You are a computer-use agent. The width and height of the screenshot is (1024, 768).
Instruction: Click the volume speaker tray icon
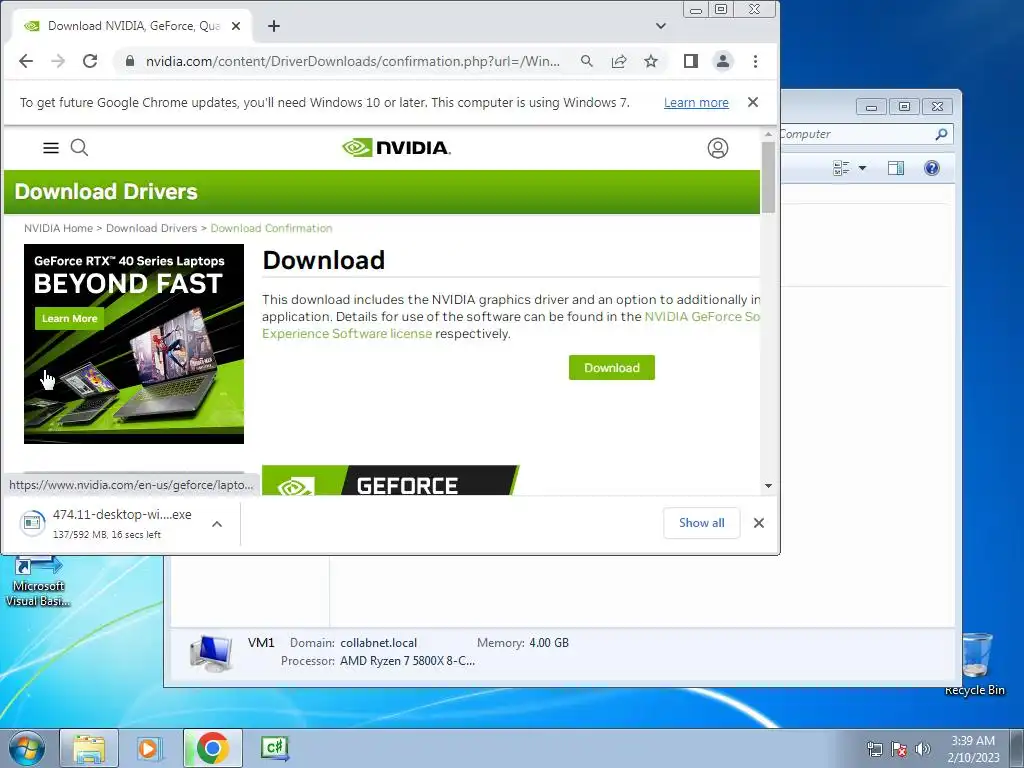[923, 749]
